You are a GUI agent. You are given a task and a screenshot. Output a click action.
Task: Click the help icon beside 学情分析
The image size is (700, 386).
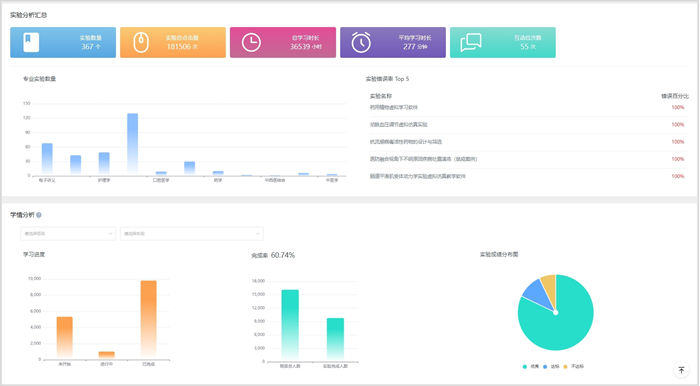(39, 215)
